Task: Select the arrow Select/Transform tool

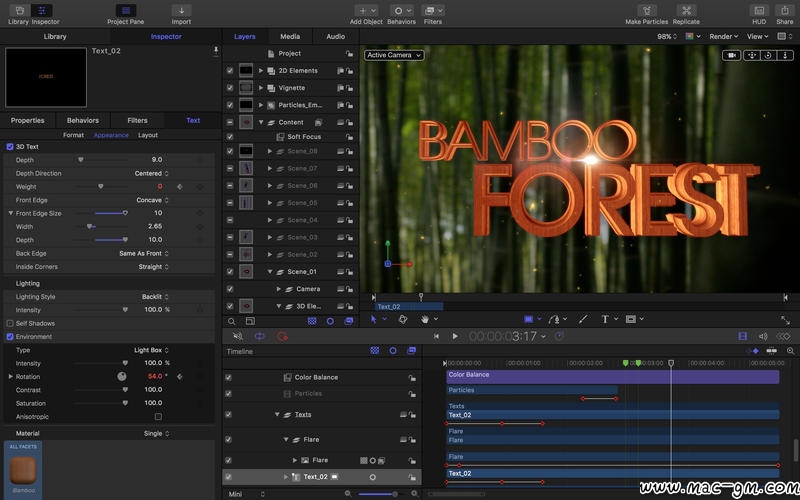Action: click(373, 319)
